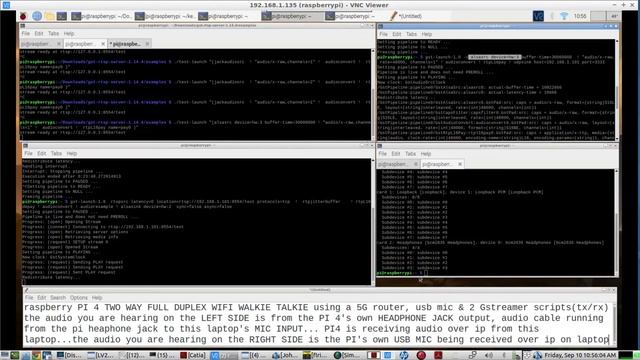Click the top-right terminal's vertical scrollbar
This screenshot has width=640, height=360.
[x=617, y=89]
